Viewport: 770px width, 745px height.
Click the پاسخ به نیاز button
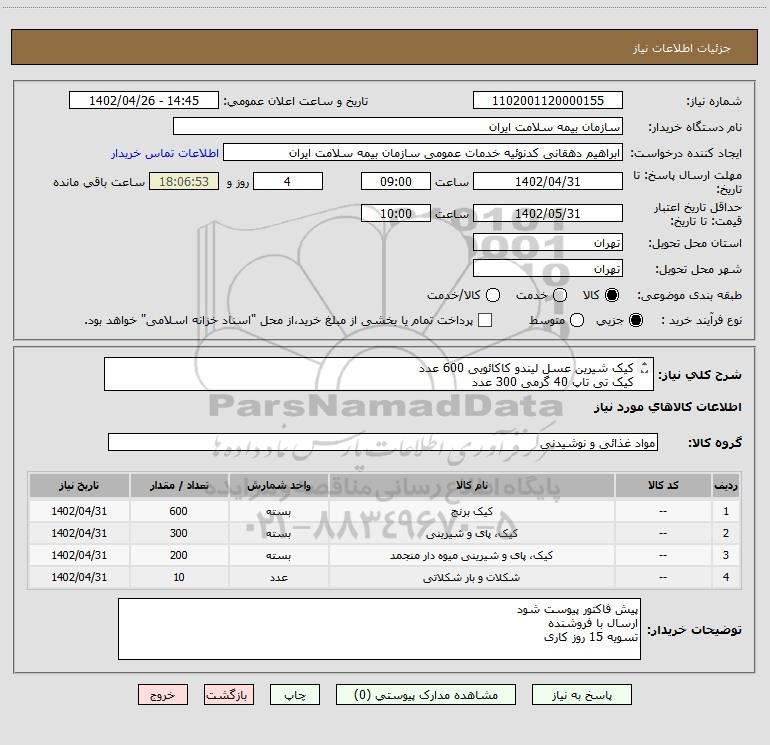(581, 695)
